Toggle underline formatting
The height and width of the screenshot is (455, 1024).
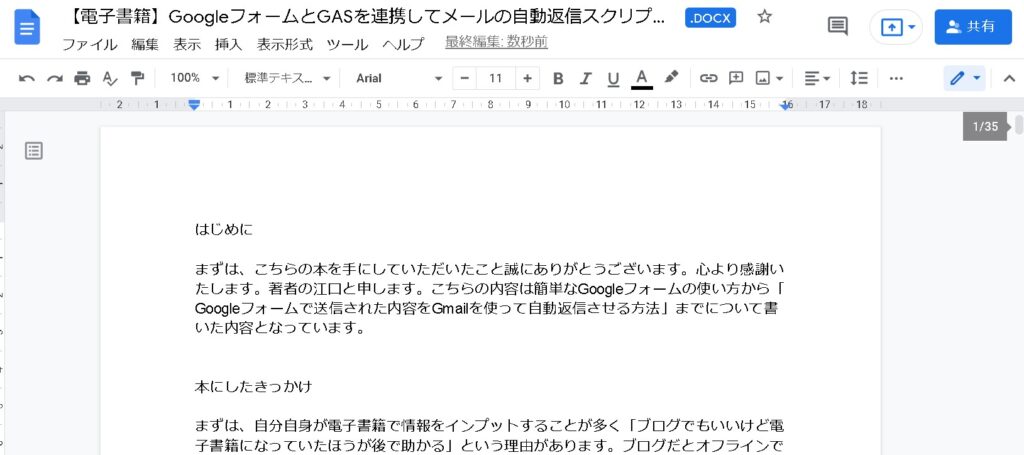point(613,78)
